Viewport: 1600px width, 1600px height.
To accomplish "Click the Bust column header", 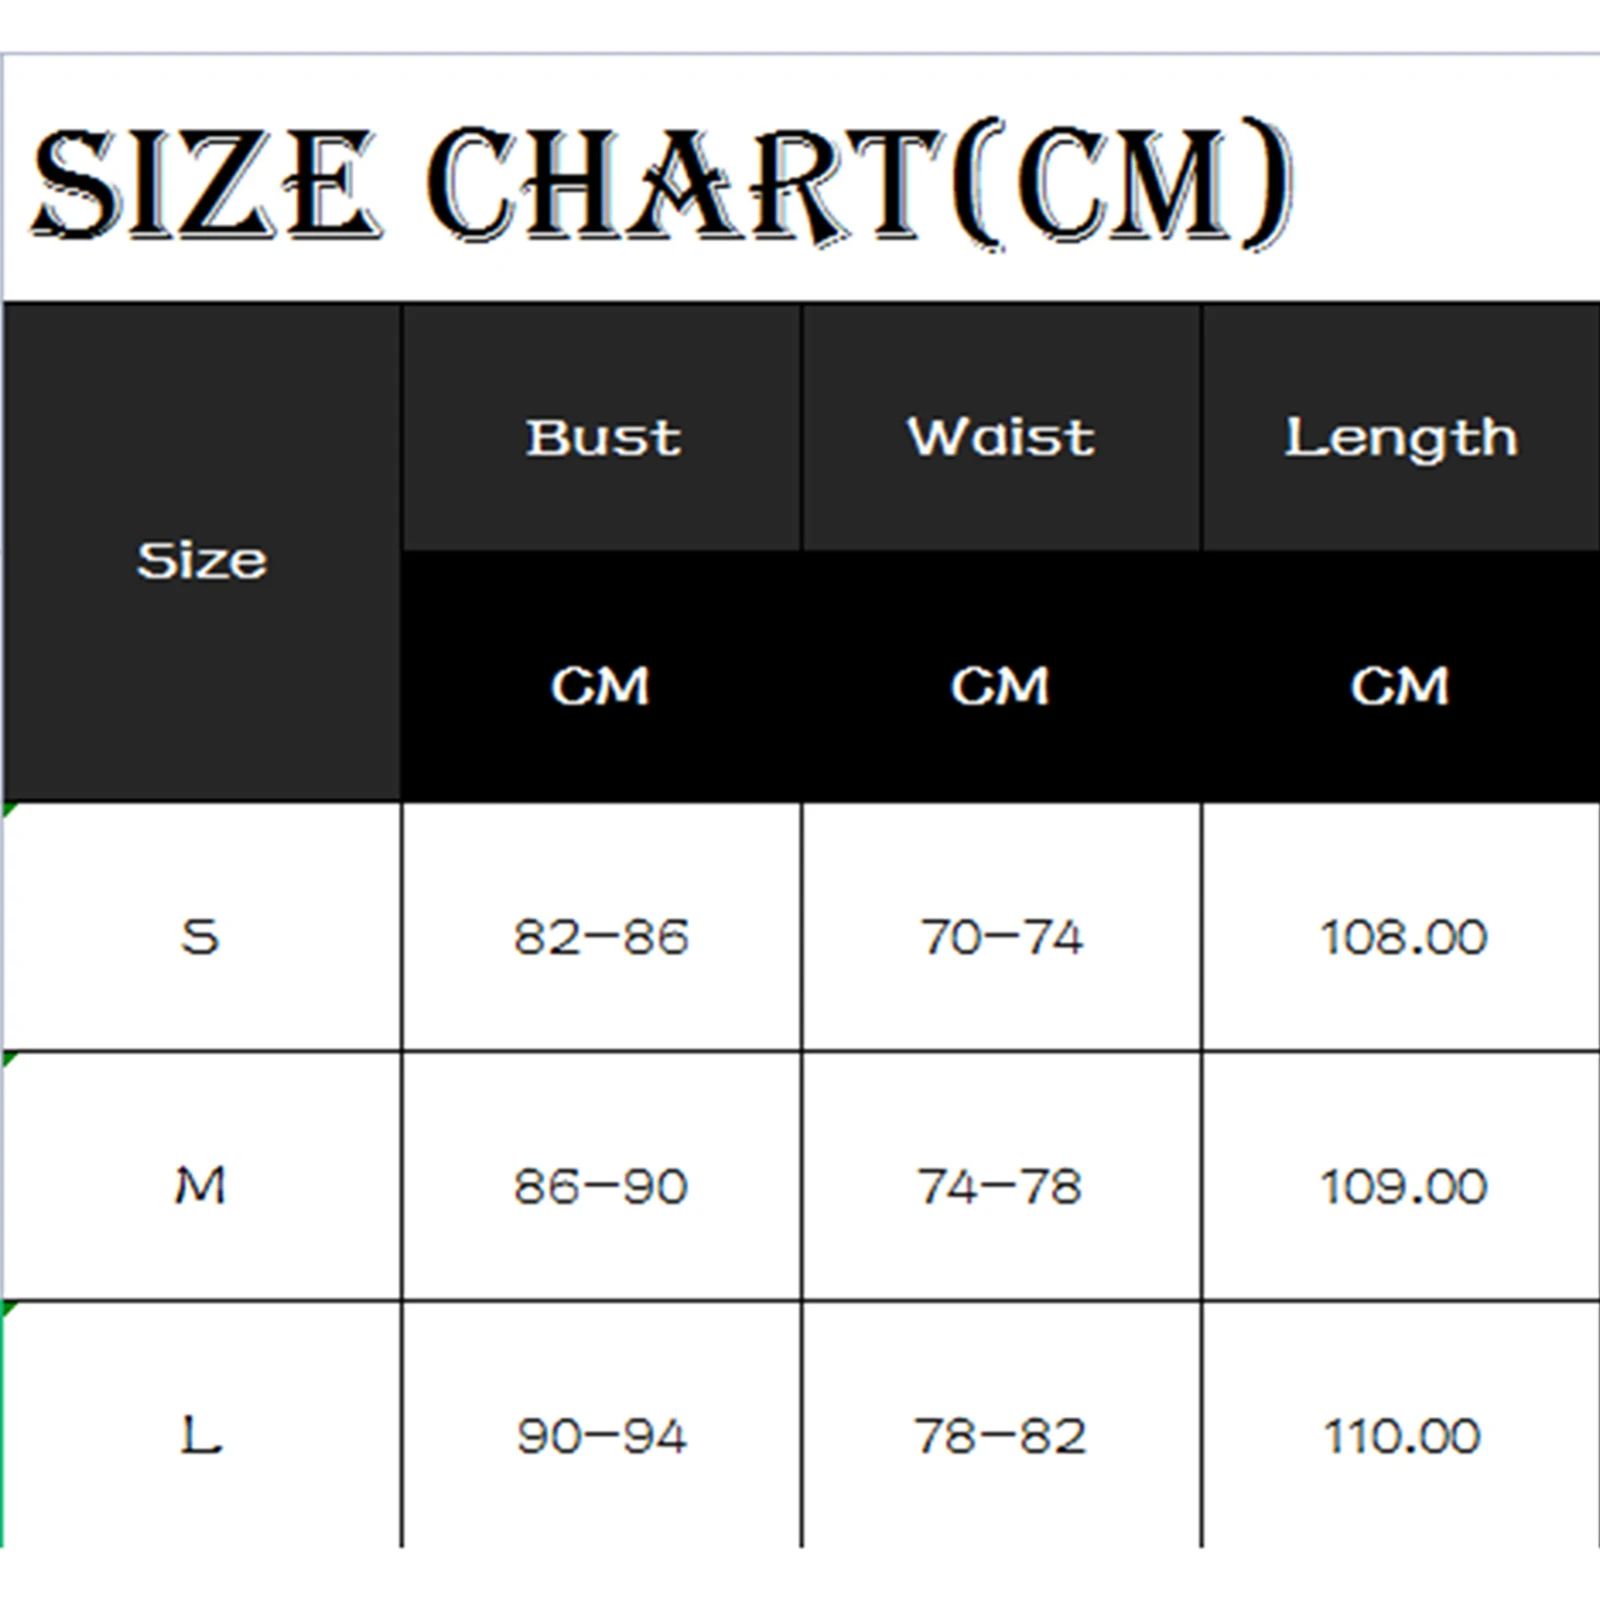I will (x=603, y=437).
